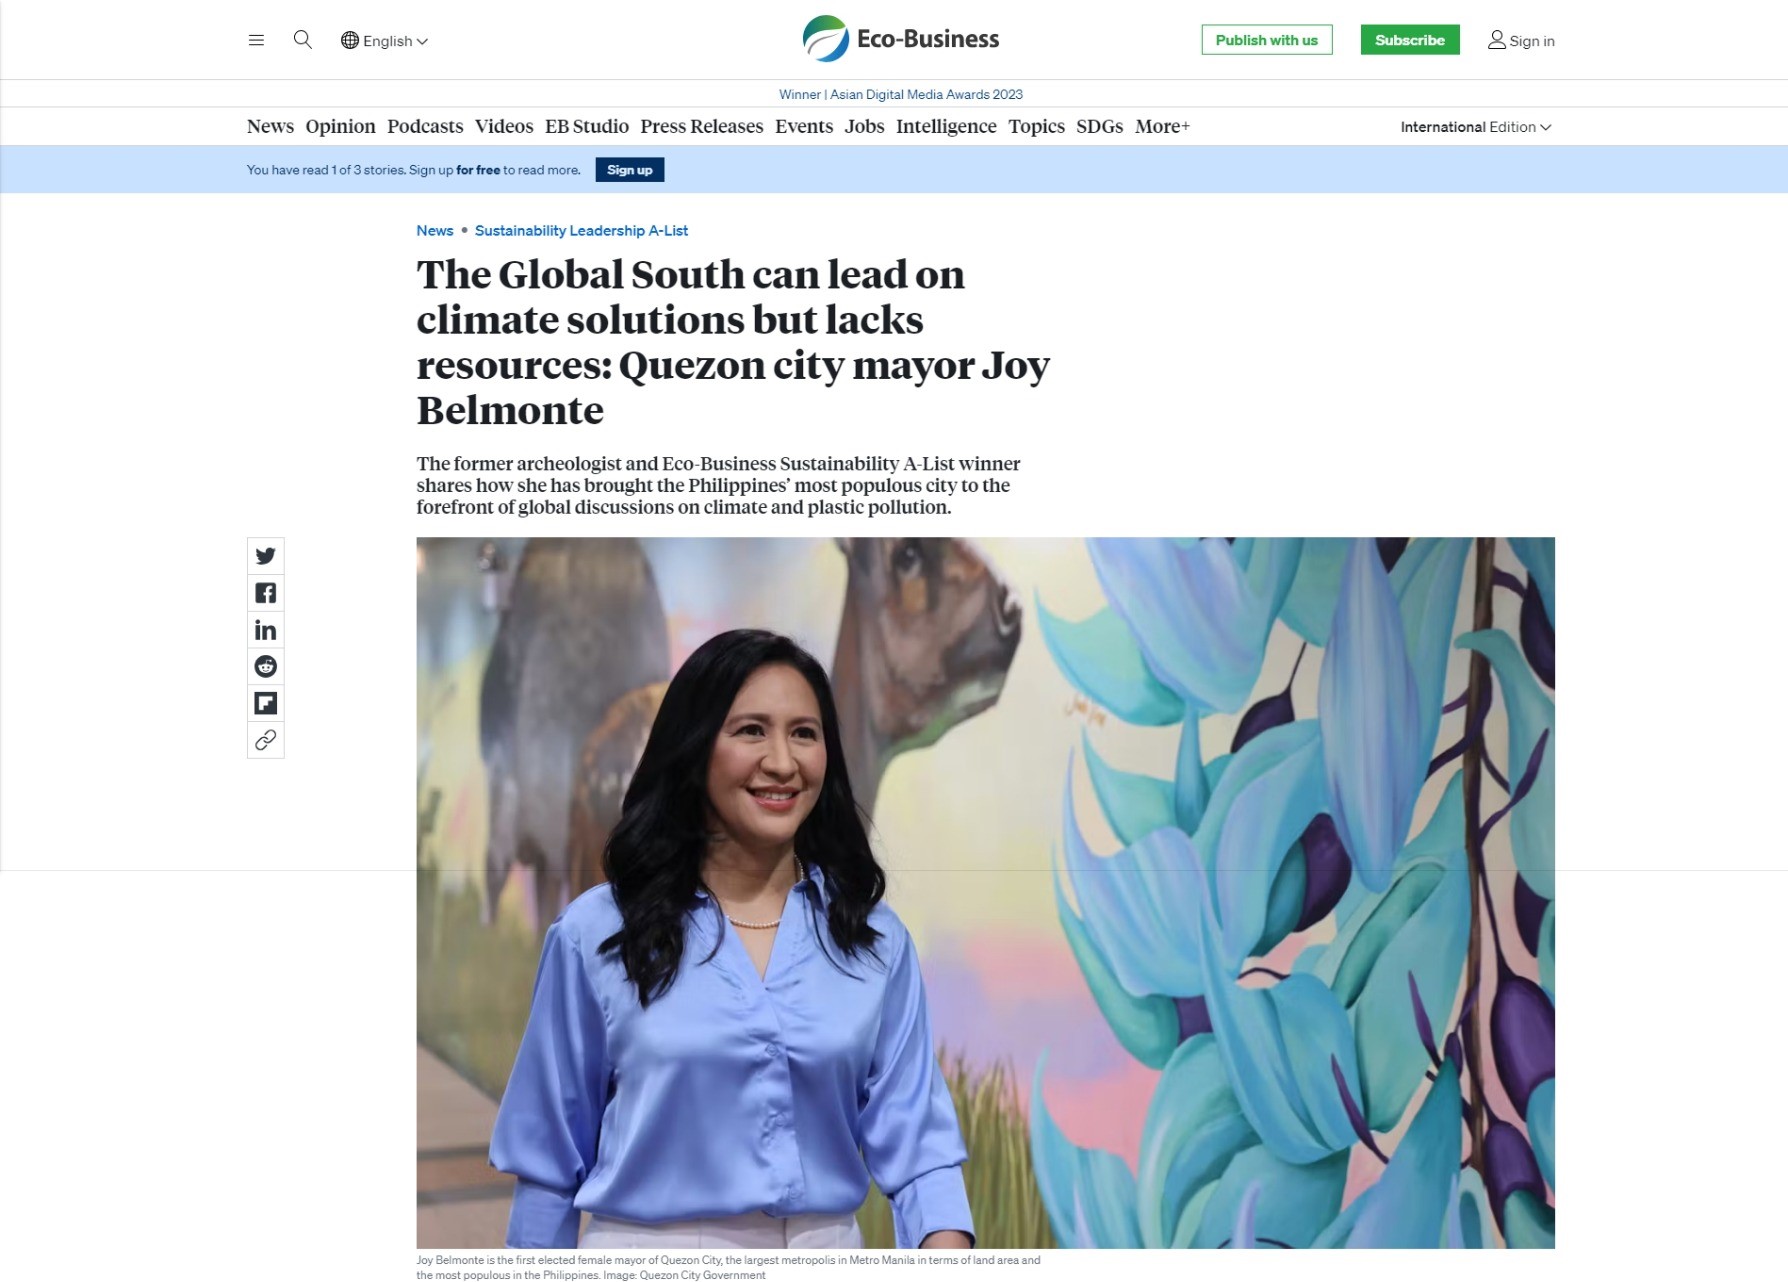Click Publish with us button
Viewport: 1788px width, 1282px height.
tap(1266, 40)
